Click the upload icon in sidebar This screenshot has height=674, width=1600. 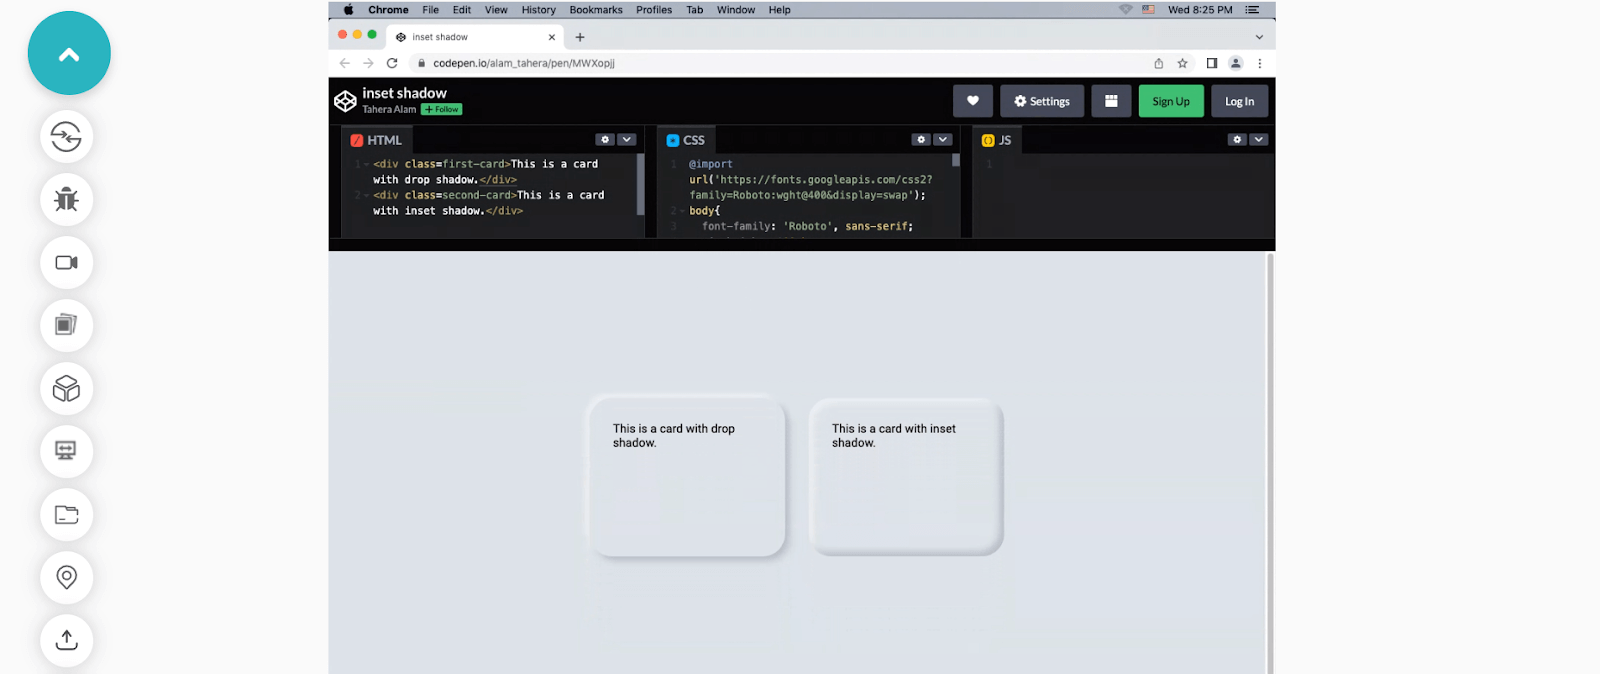click(x=66, y=640)
